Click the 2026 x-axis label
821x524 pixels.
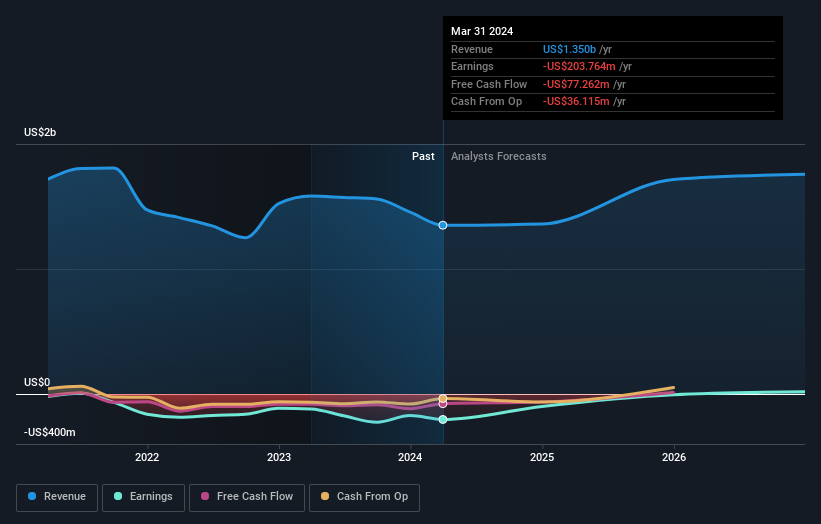pyautogui.click(x=674, y=457)
